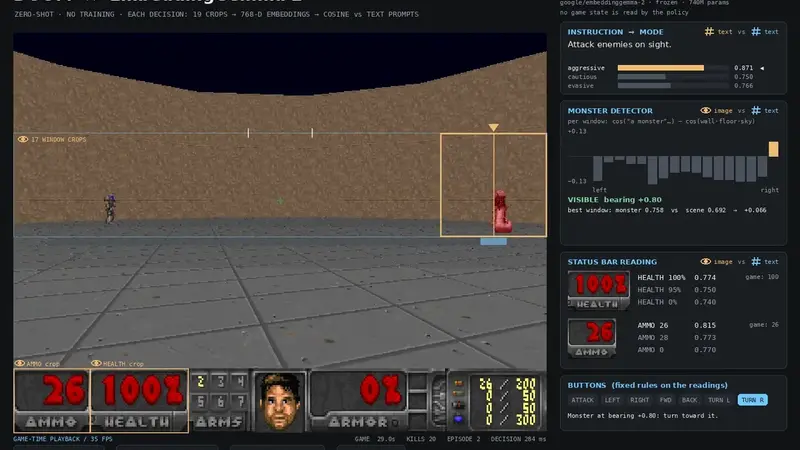Click the LEFT button indicator
The height and width of the screenshot is (450, 800).
(x=612, y=400)
